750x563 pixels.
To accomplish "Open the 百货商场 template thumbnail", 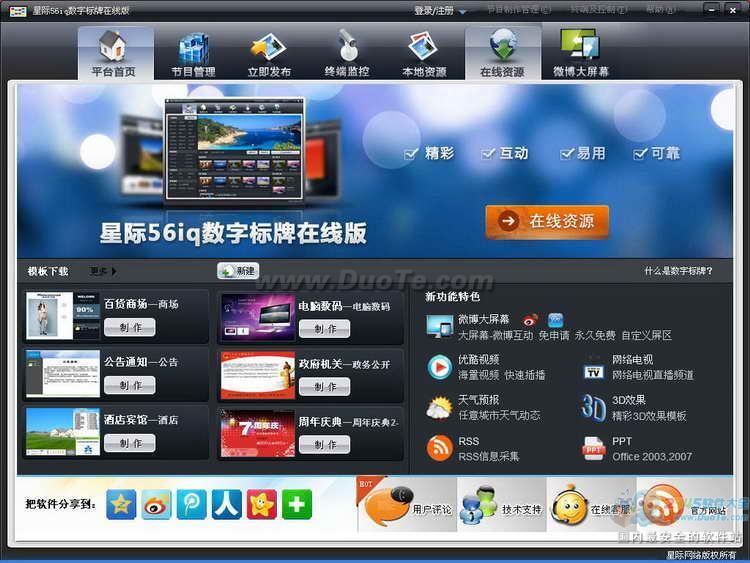I will [x=63, y=316].
